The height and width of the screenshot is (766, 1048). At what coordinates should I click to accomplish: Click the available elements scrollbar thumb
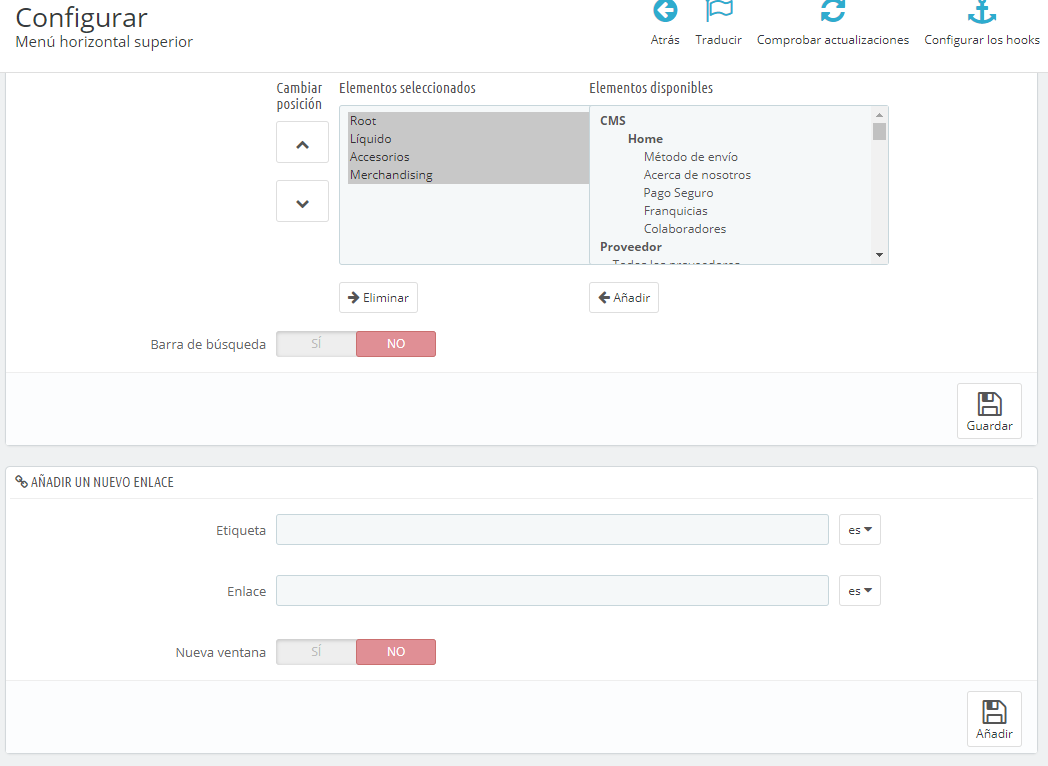(x=880, y=132)
